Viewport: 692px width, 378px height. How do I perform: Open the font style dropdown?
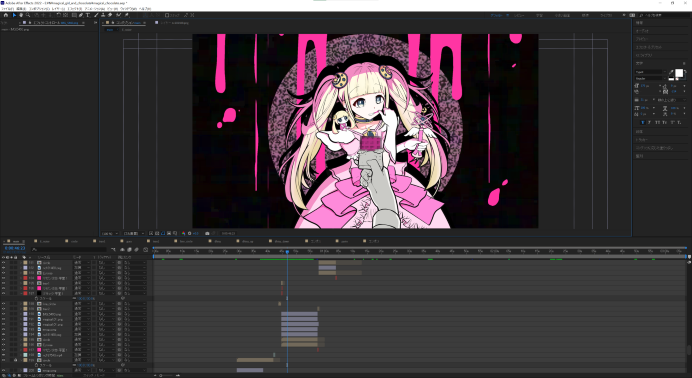coord(651,79)
